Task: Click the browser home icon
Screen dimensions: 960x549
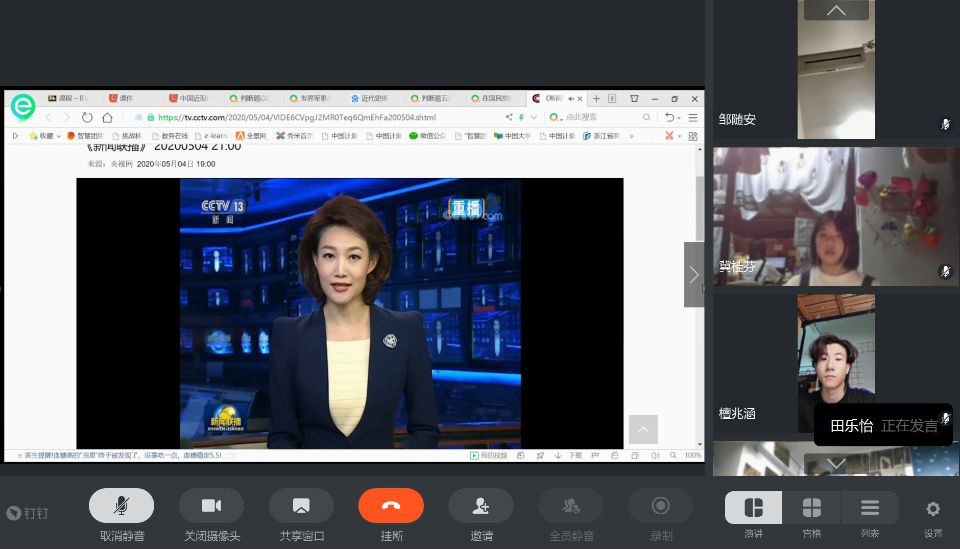Action: click(107, 117)
